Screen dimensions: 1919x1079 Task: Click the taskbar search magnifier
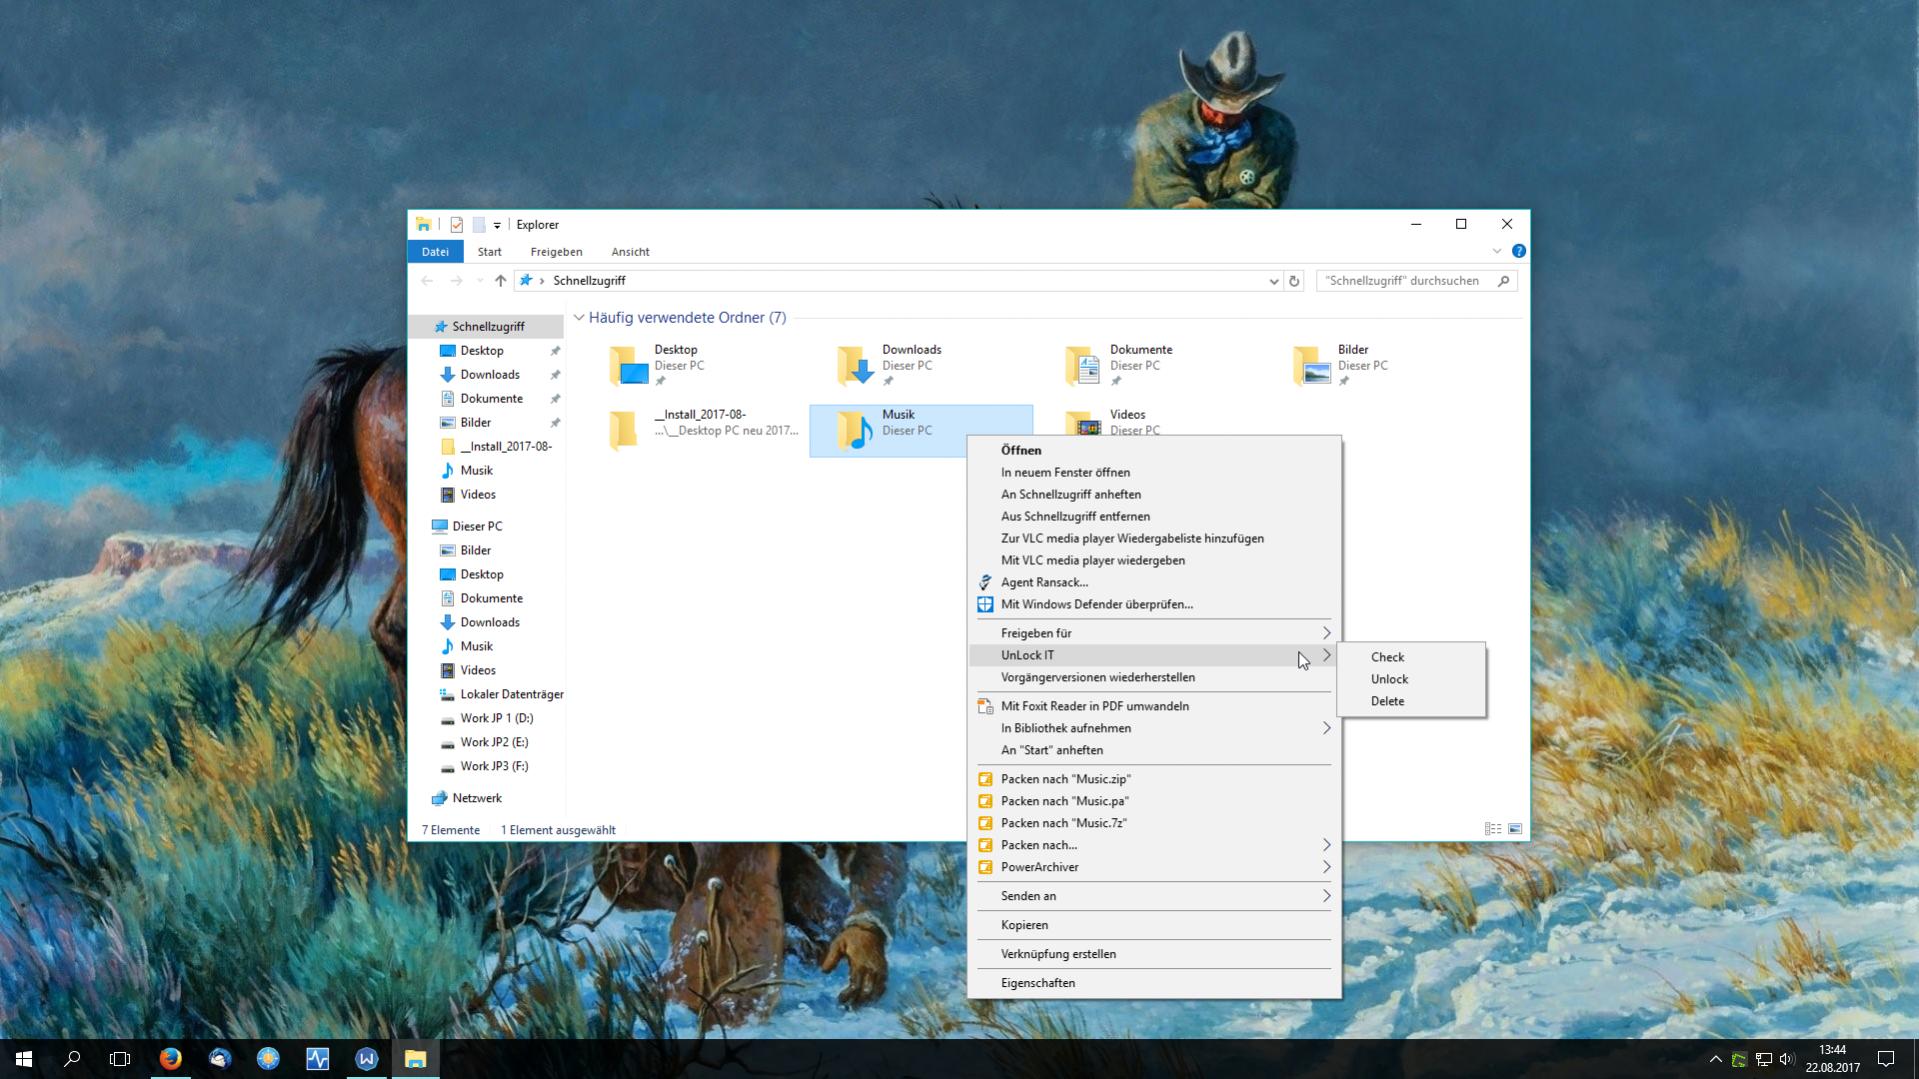(x=72, y=1058)
